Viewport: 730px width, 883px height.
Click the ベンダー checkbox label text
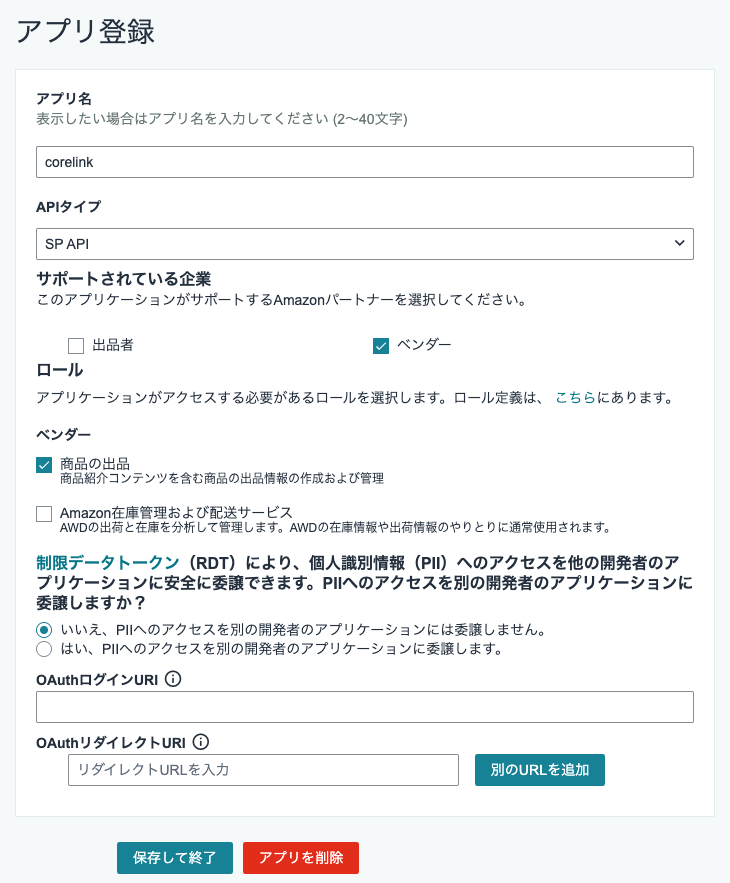(424, 345)
